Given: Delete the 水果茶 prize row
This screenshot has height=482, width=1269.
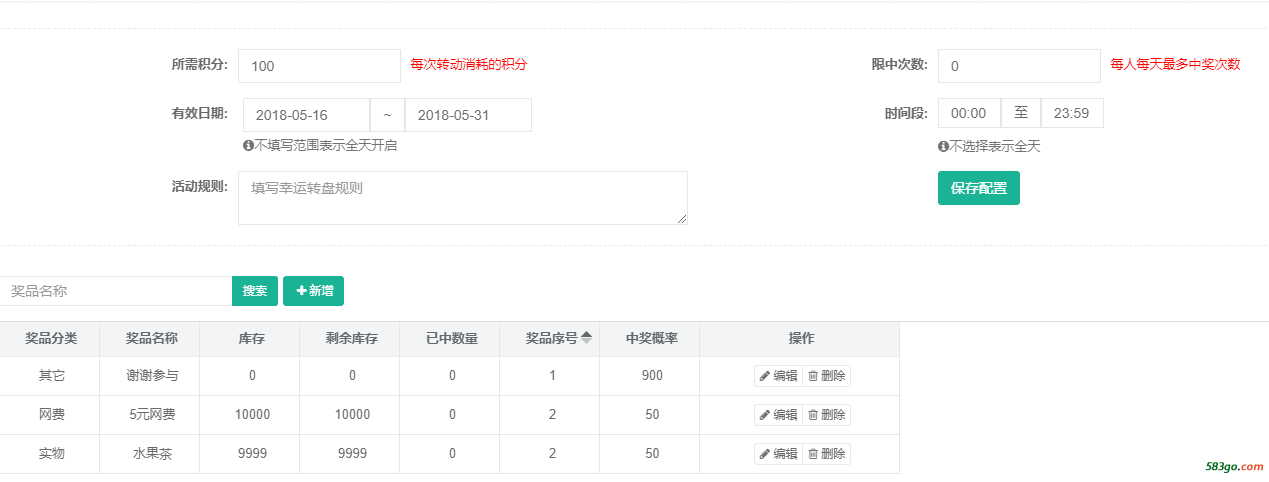Looking at the screenshot, I should coord(826,454).
